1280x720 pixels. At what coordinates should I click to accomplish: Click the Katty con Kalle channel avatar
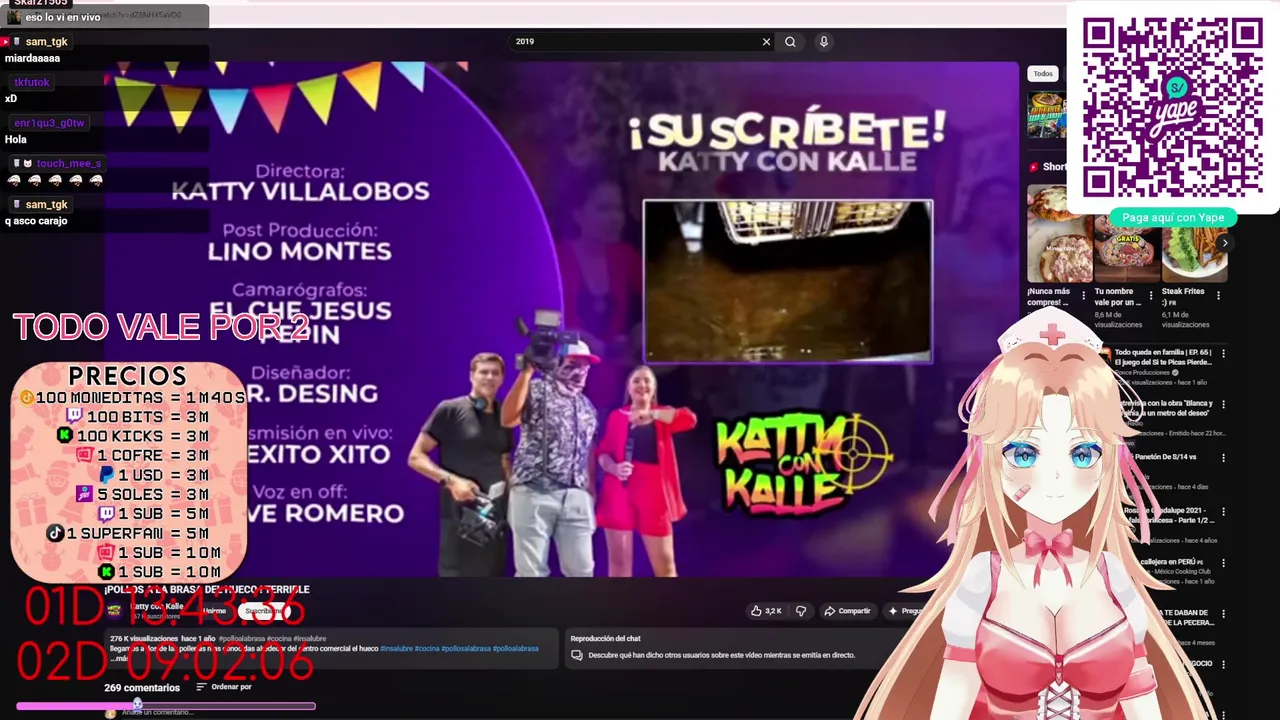coord(115,610)
